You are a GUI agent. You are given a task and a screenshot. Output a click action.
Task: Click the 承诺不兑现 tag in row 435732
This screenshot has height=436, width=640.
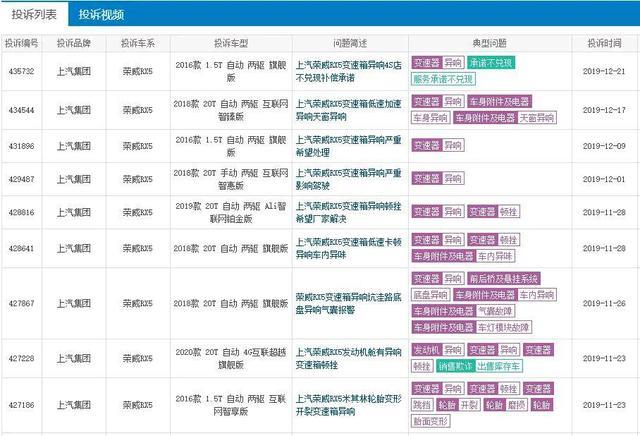491,63
